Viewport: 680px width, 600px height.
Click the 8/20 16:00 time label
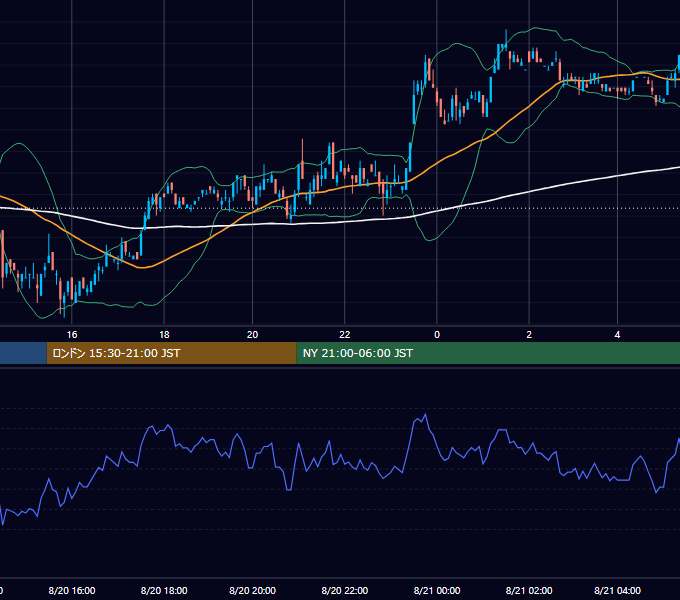point(72,590)
